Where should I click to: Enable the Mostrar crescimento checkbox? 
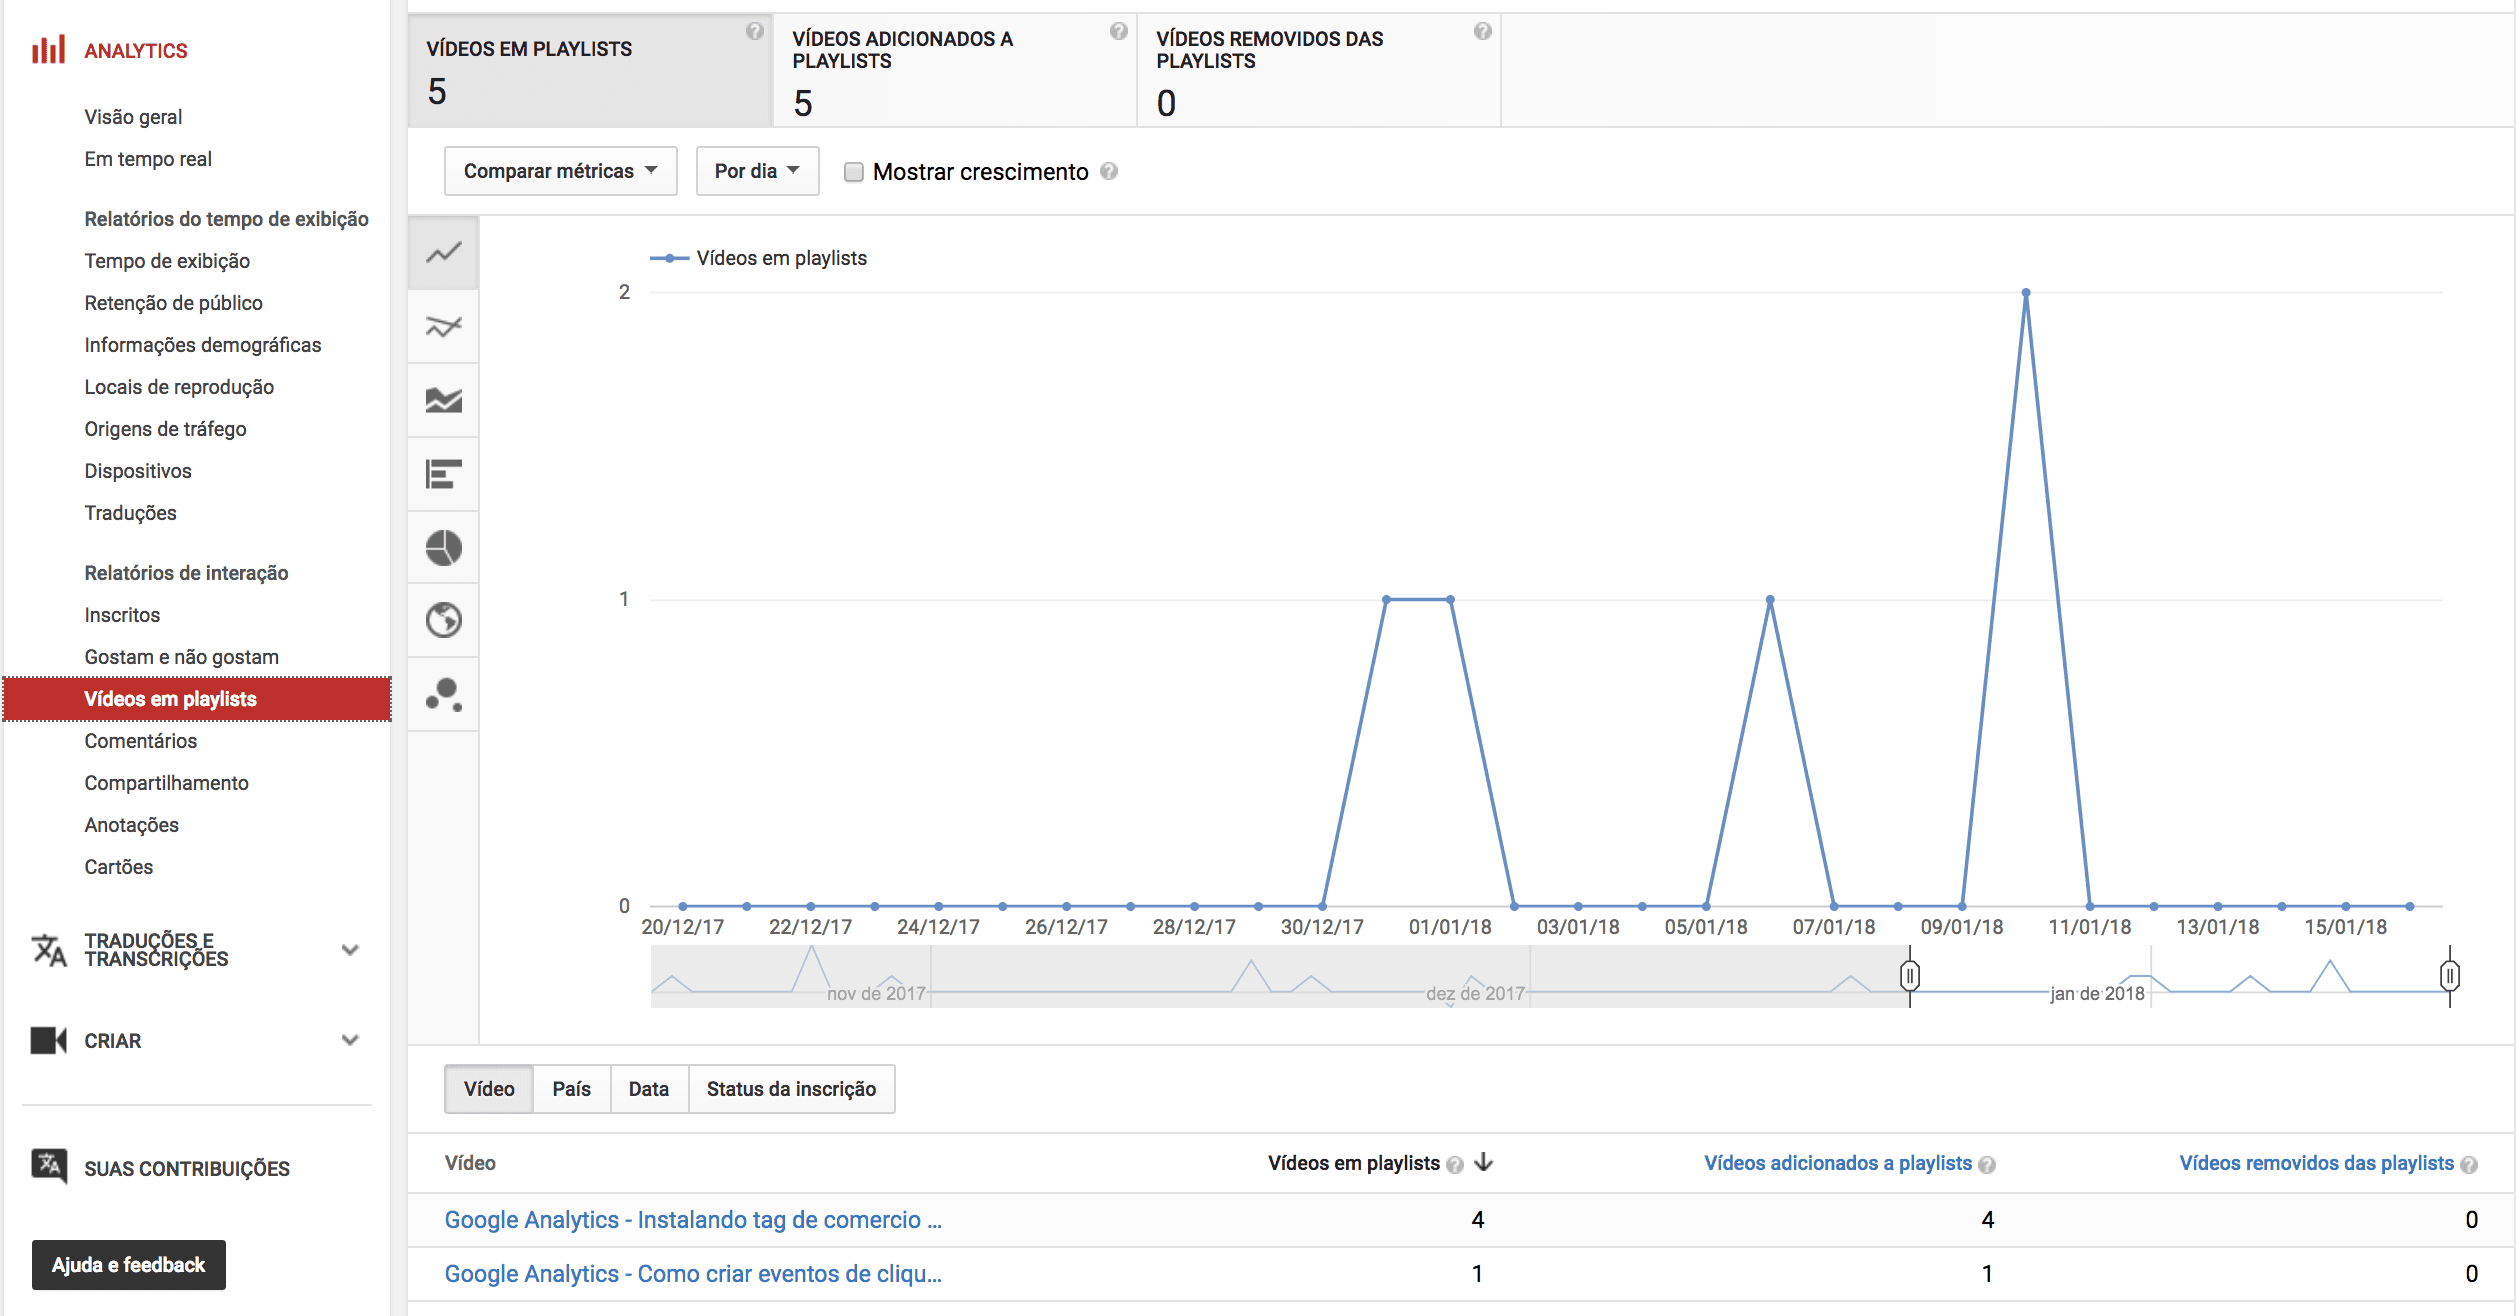tap(853, 172)
